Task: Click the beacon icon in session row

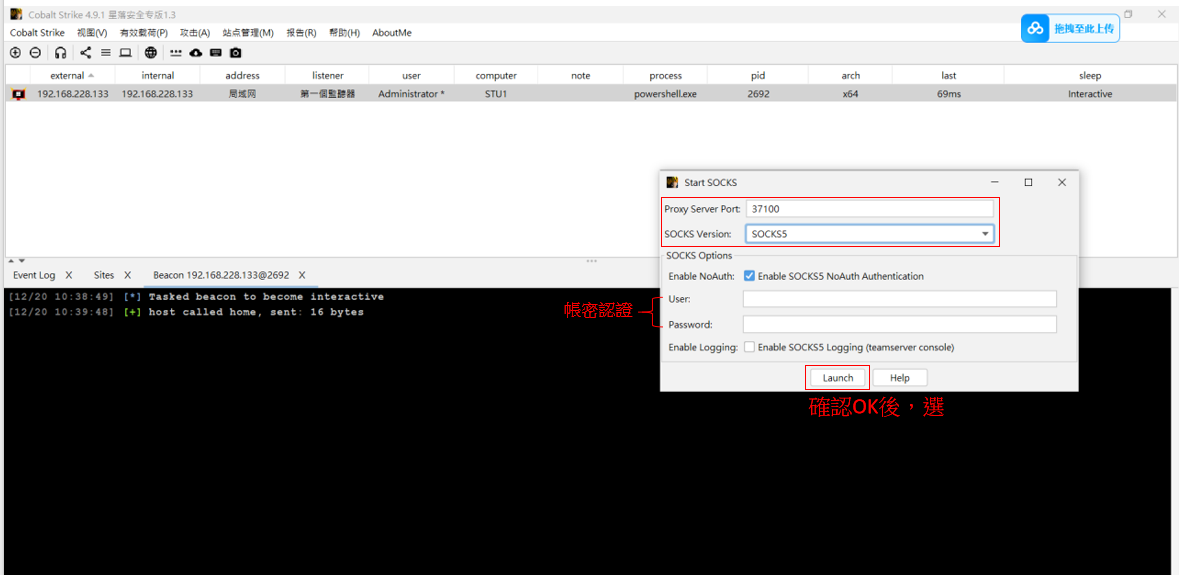Action: 18,94
